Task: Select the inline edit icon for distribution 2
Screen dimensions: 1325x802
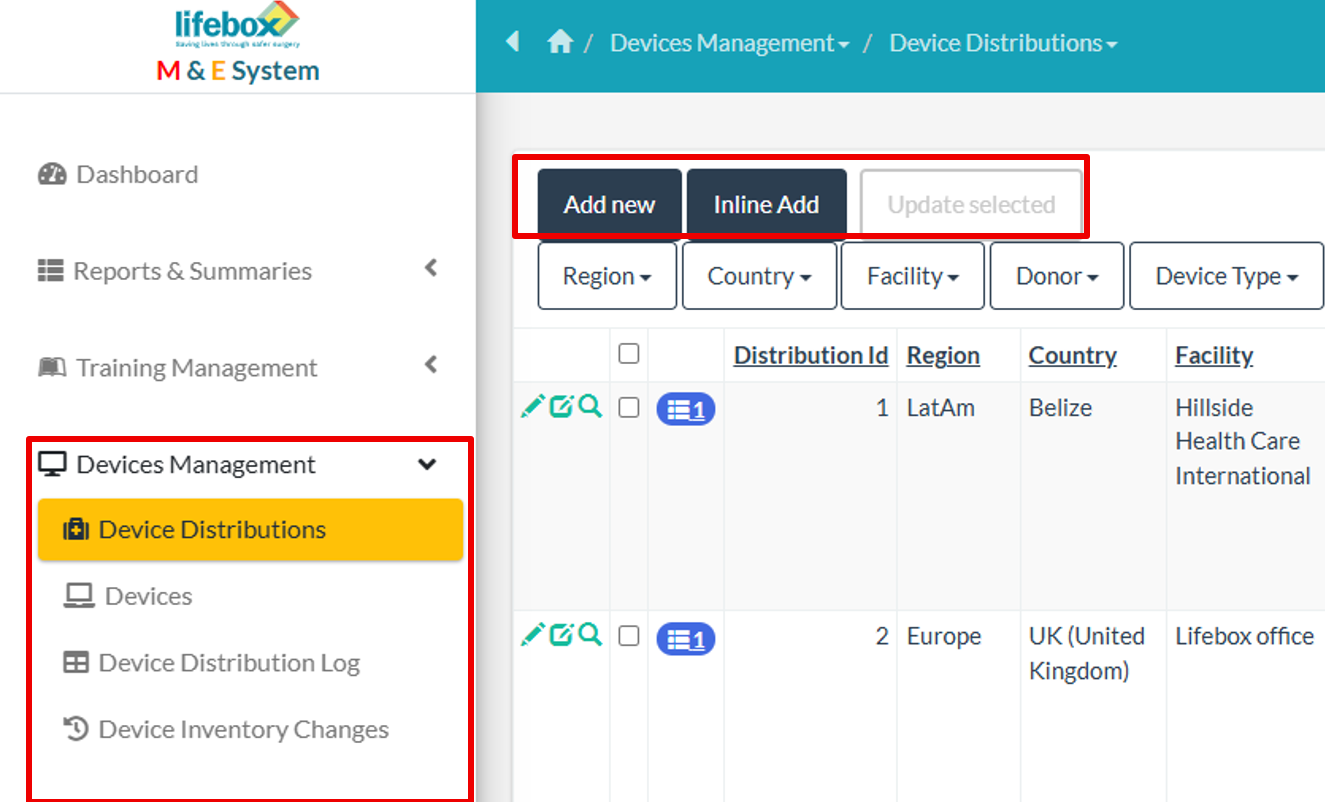Action: click(561, 635)
